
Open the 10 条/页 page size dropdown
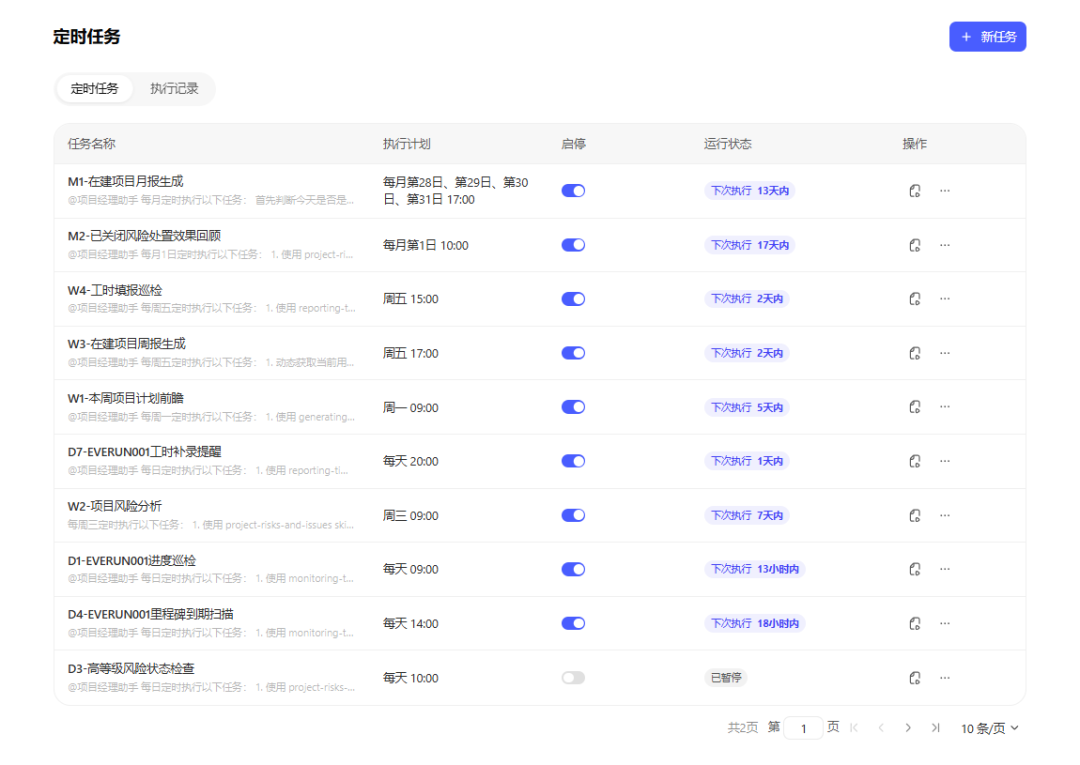[990, 729]
